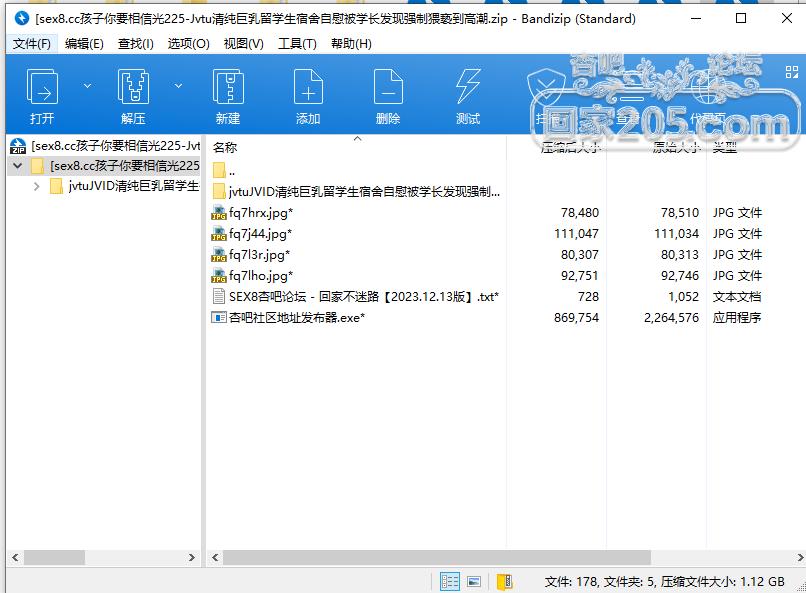This screenshot has width=806, height=593.
Task: Click the JPG icon of fq7hrx.jpg
Action: pos(219,213)
